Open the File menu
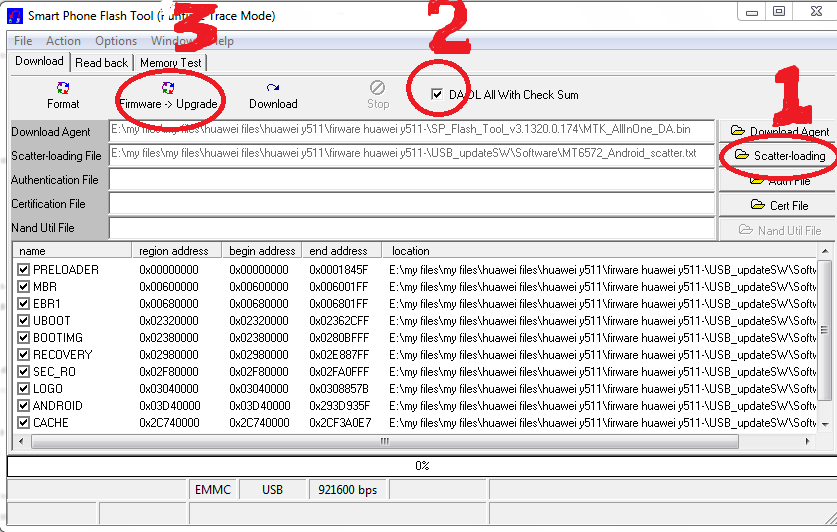The width and height of the screenshot is (837, 532). click(23, 41)
